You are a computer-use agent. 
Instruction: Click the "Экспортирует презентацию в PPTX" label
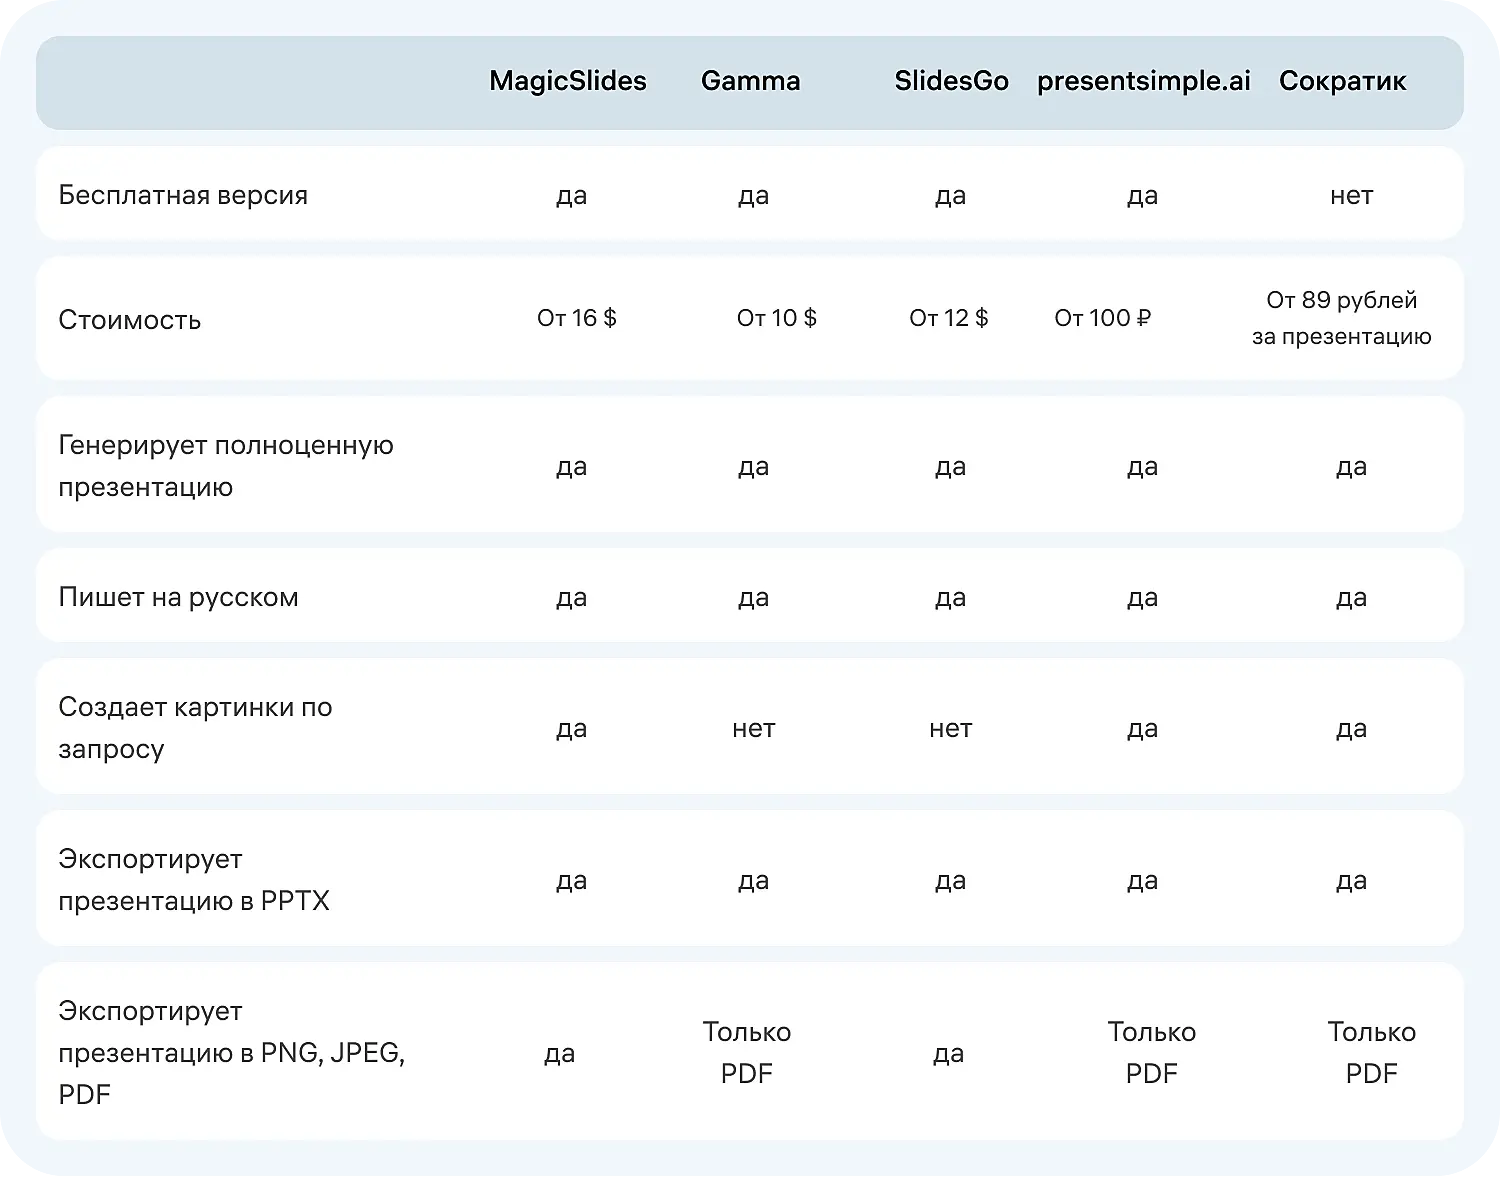click(194, 880)
